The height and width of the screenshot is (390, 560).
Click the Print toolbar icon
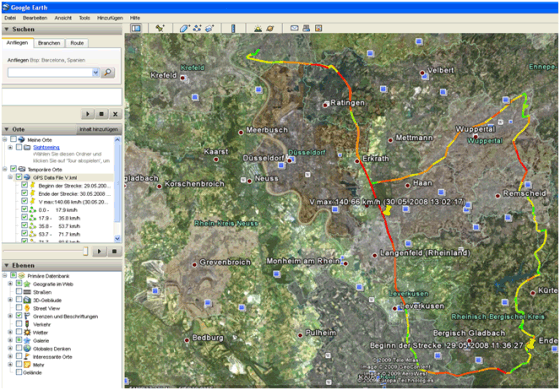pos(306,28)
